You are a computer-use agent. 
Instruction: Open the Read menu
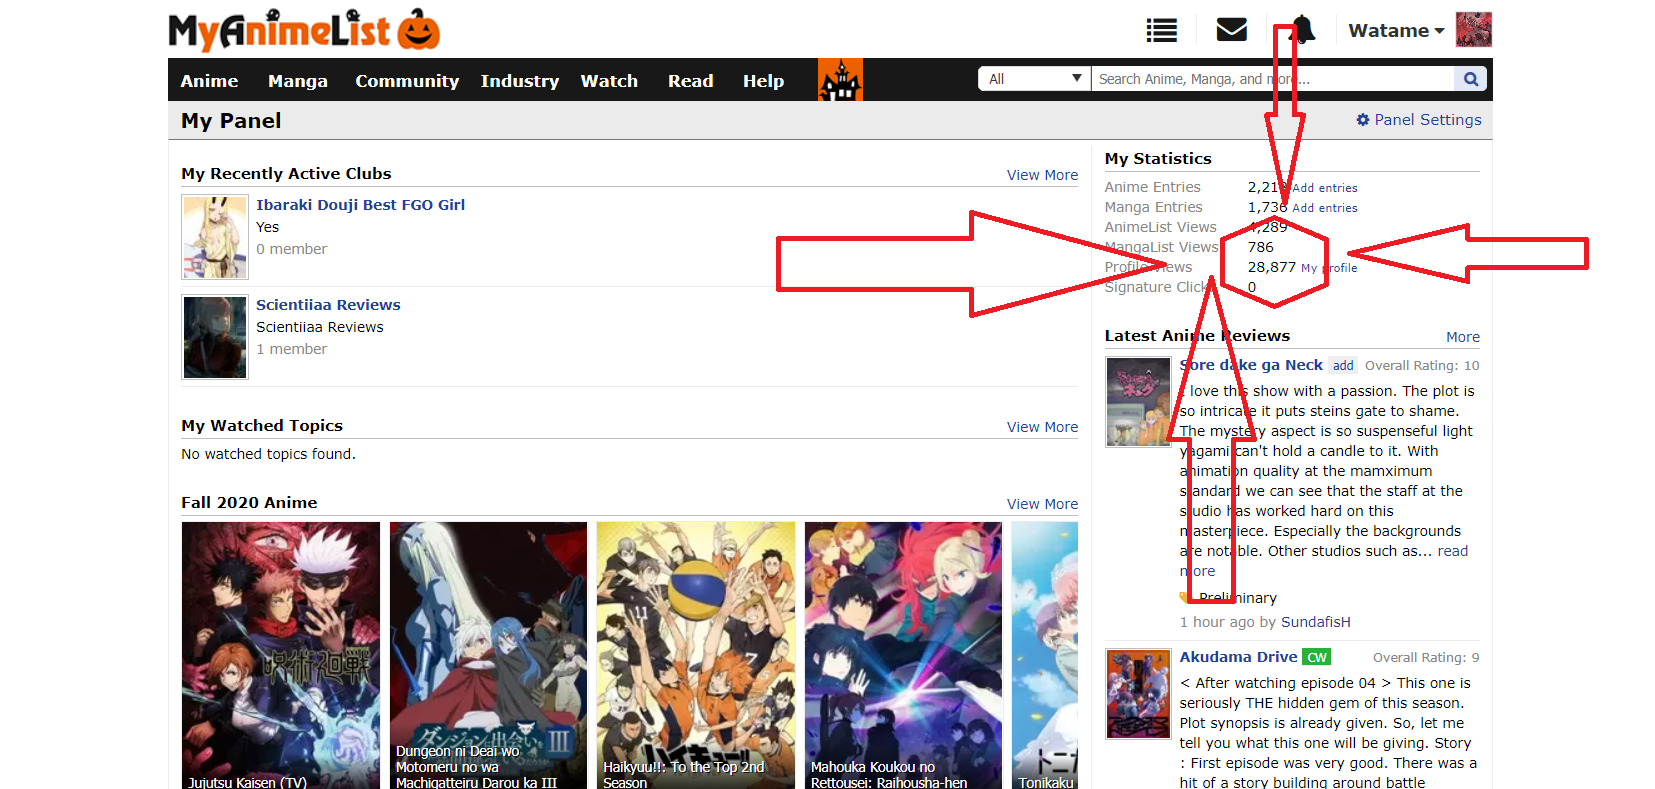point(690,81)
